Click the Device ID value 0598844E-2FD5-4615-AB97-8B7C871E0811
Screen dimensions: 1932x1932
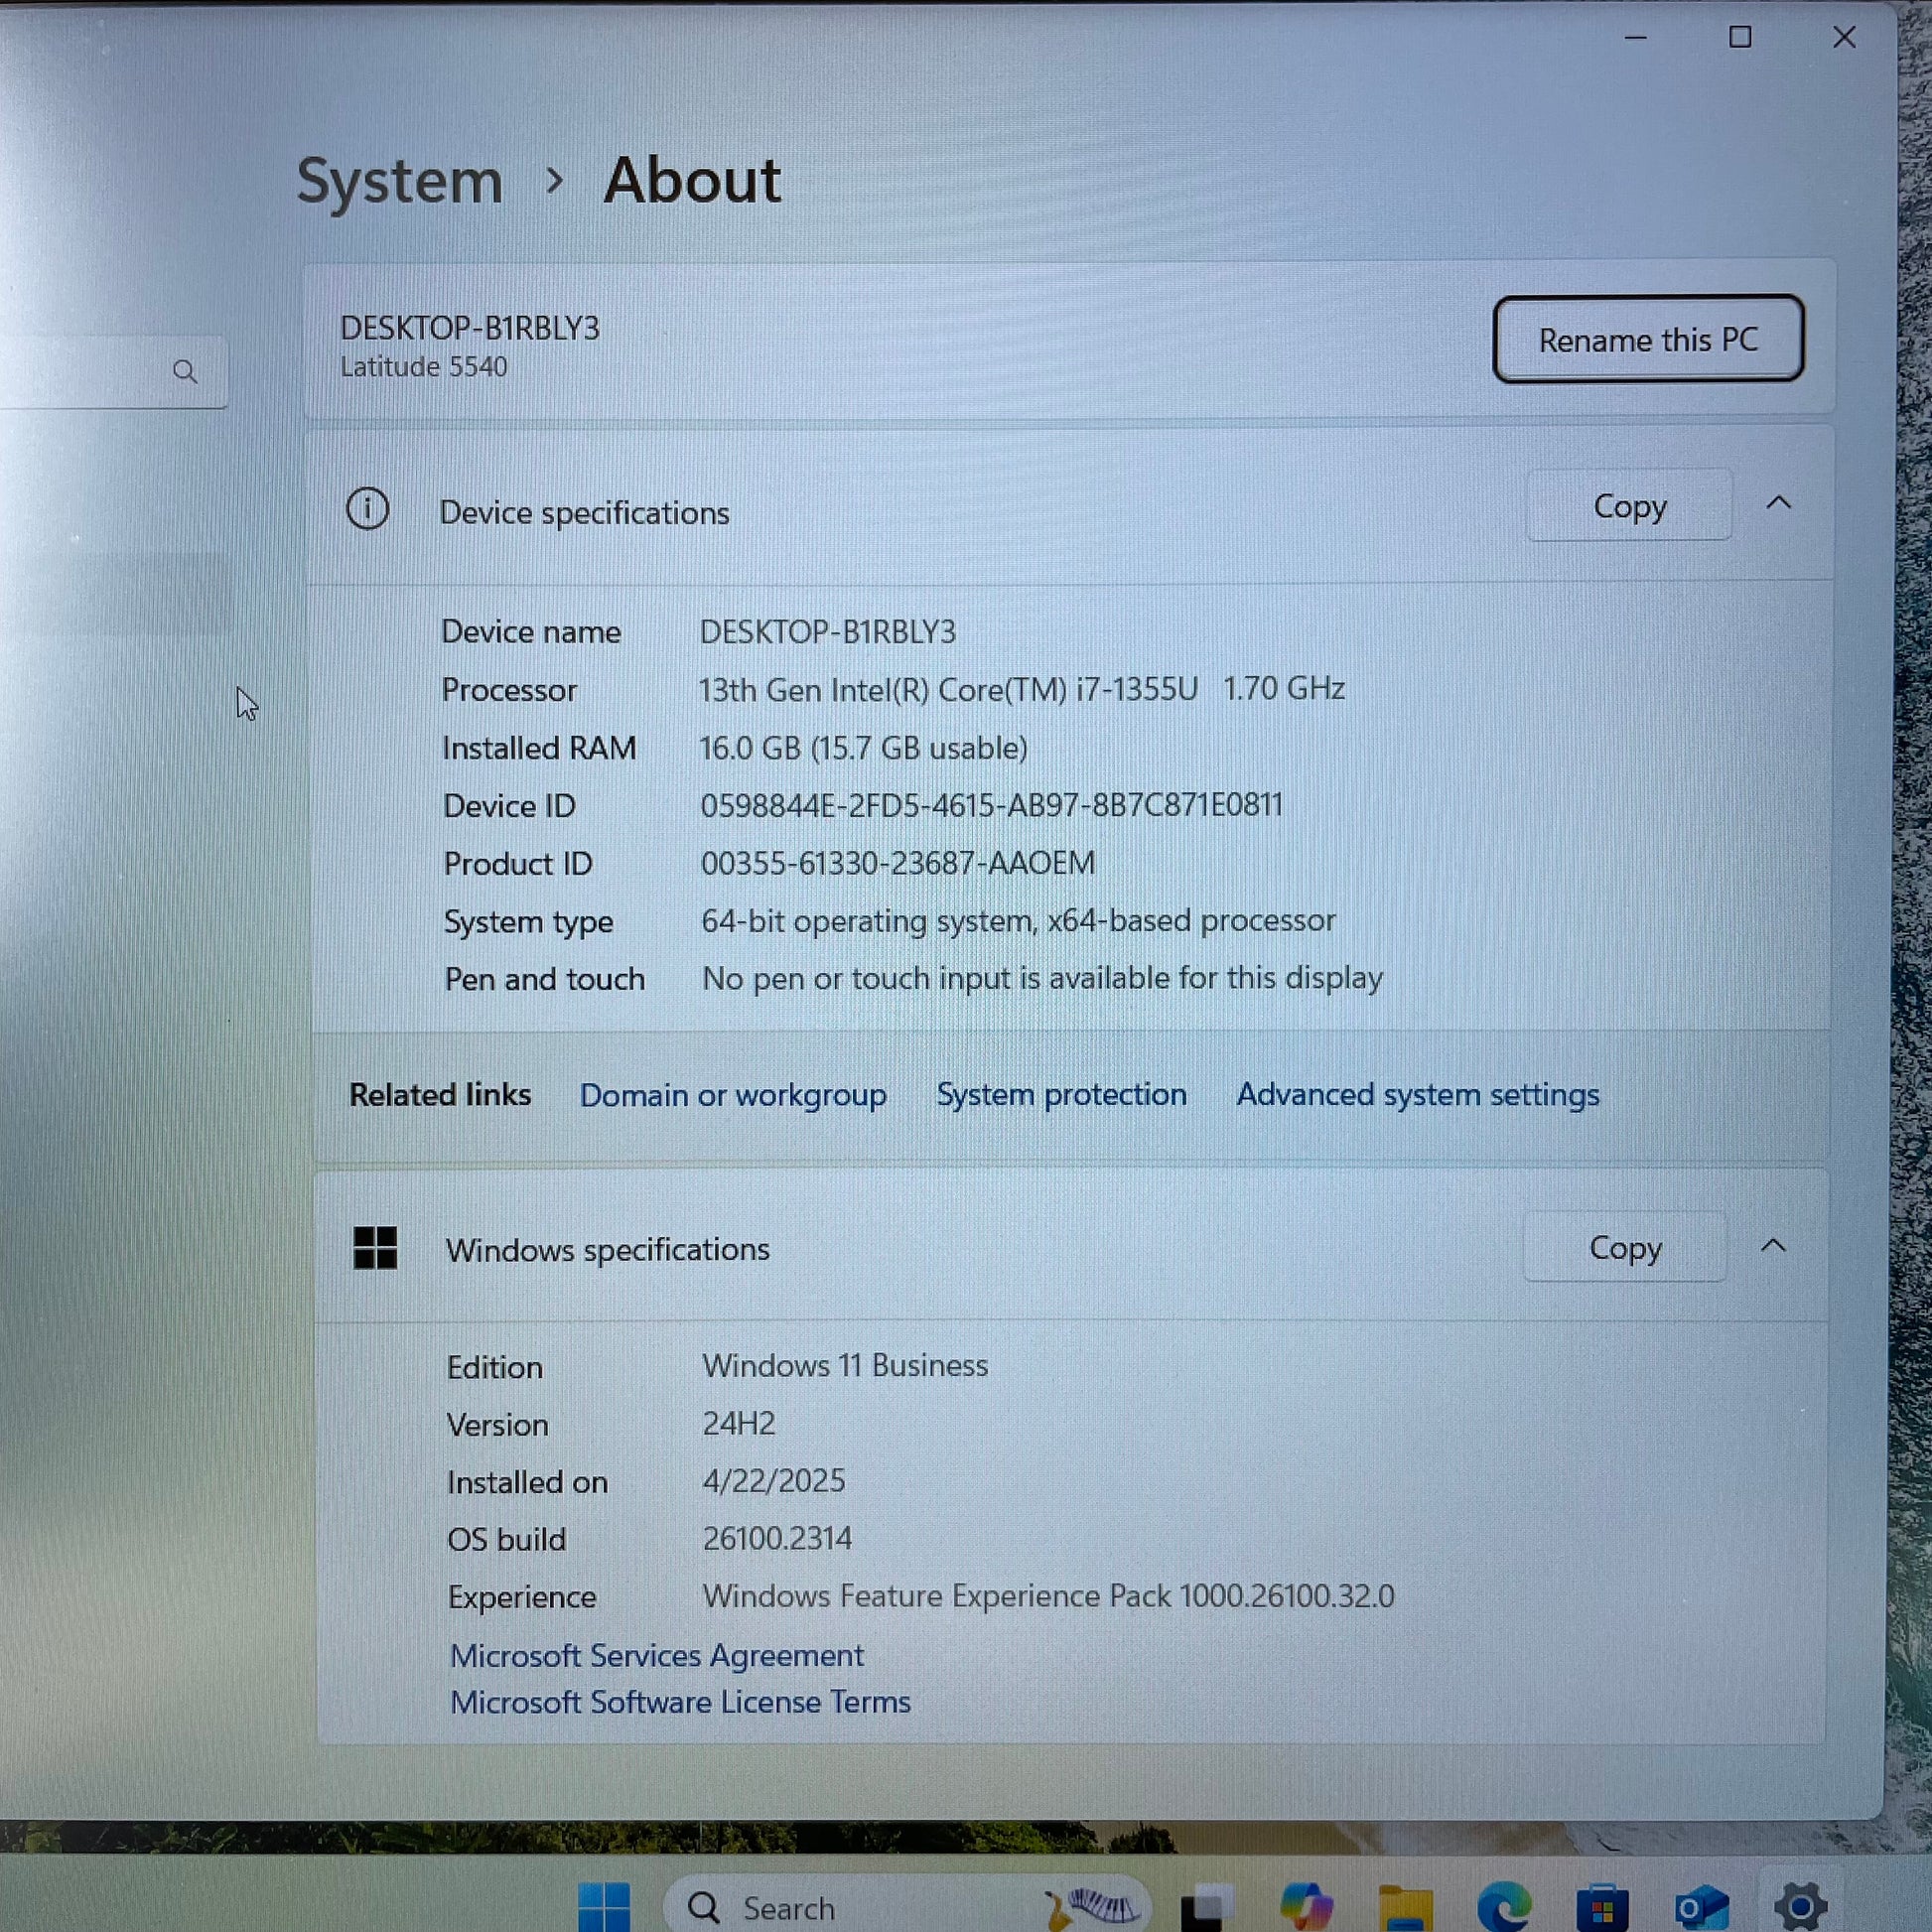coord(991,805)
